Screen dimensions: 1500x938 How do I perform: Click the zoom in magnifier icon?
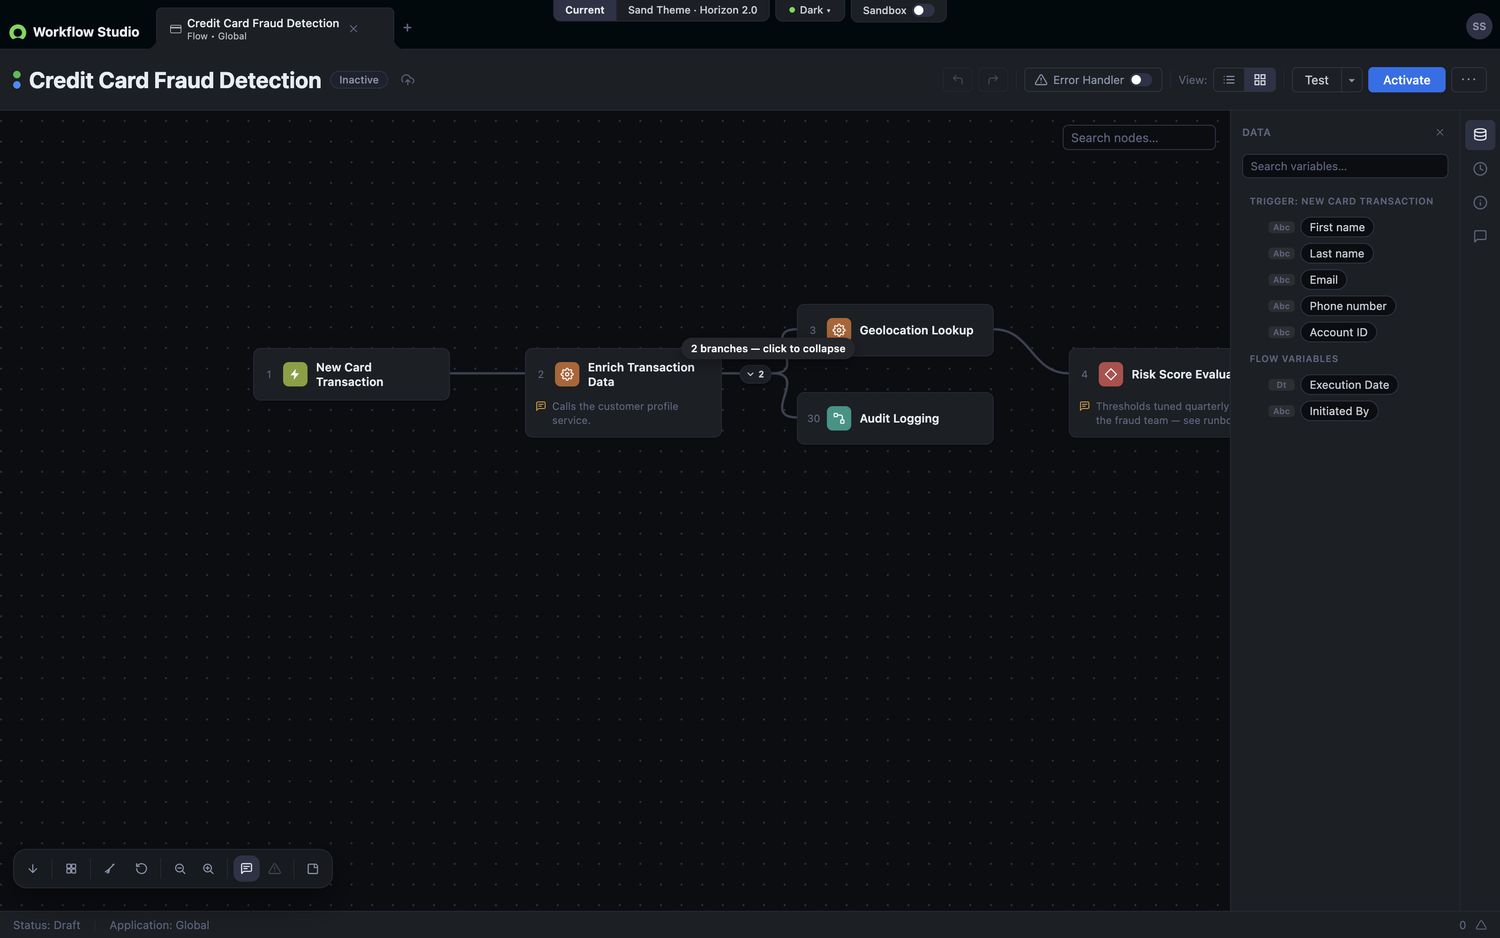point(208,869)
